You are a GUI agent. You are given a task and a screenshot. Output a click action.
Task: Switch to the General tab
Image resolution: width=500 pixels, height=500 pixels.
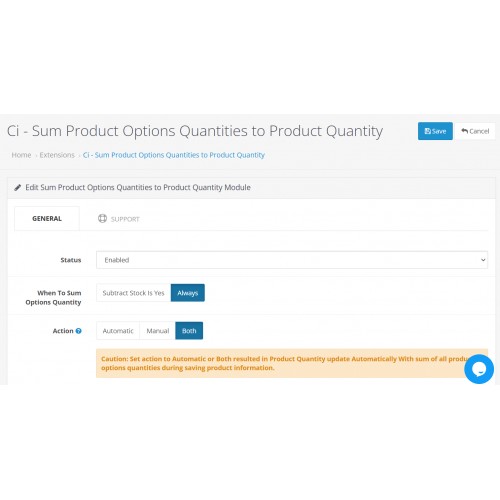[47, 219]
